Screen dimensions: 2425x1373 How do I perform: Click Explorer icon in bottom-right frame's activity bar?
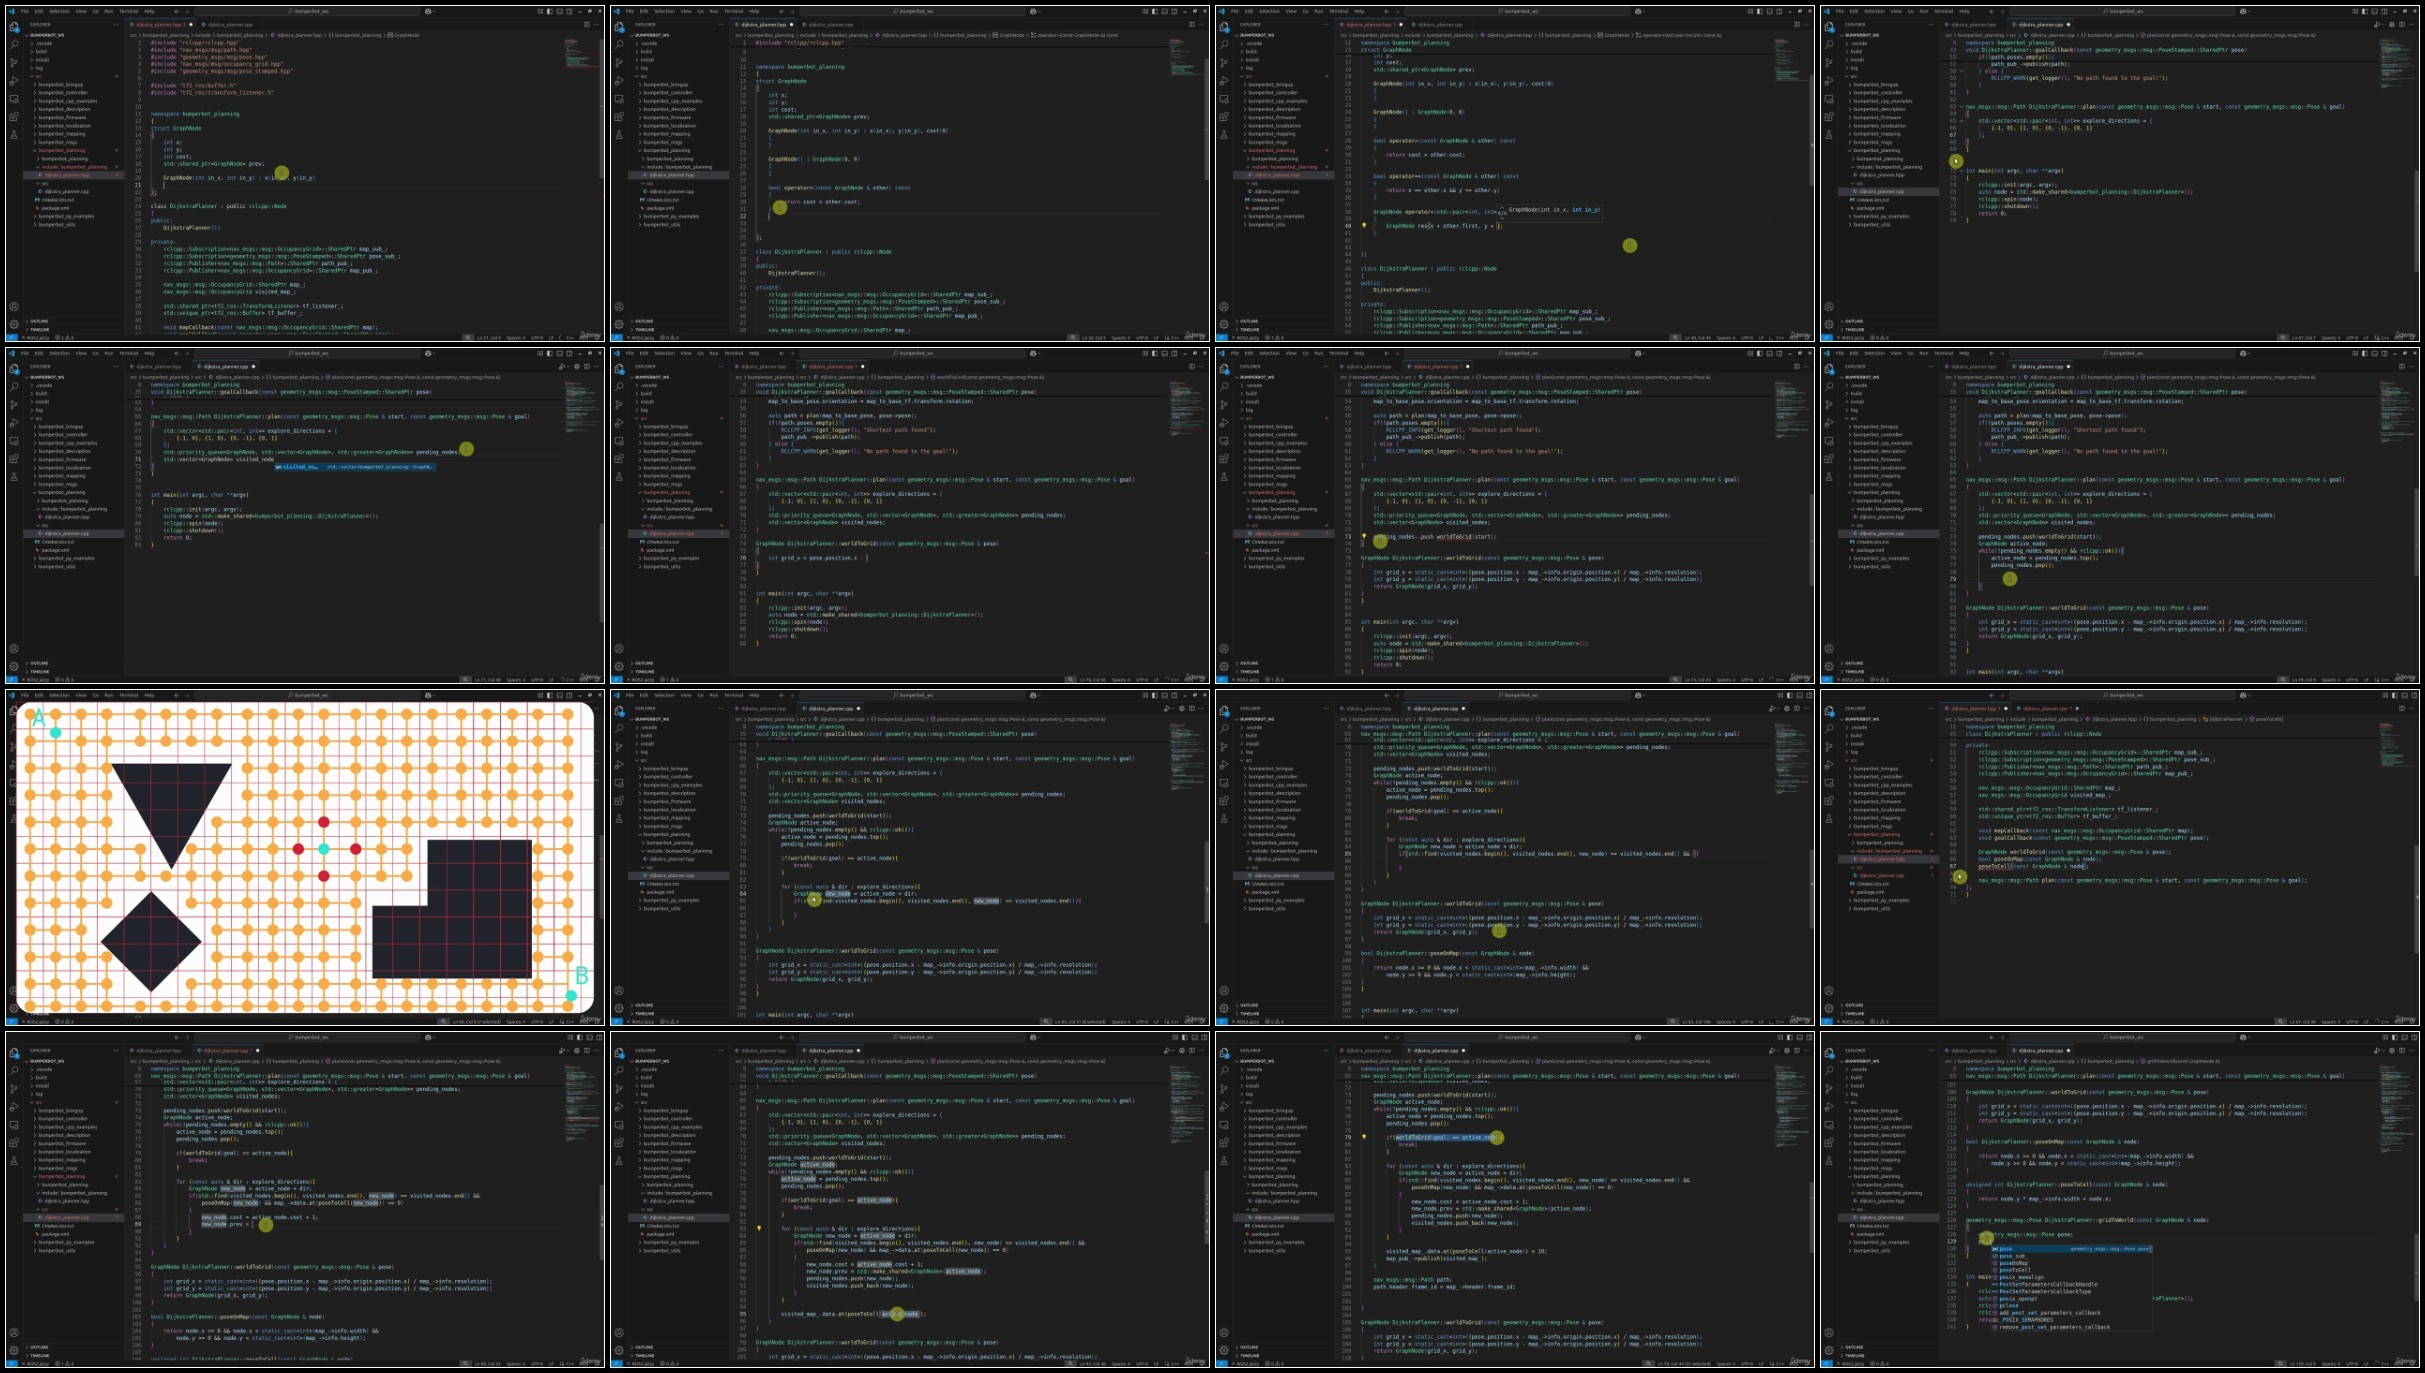coord(1829,1053)
